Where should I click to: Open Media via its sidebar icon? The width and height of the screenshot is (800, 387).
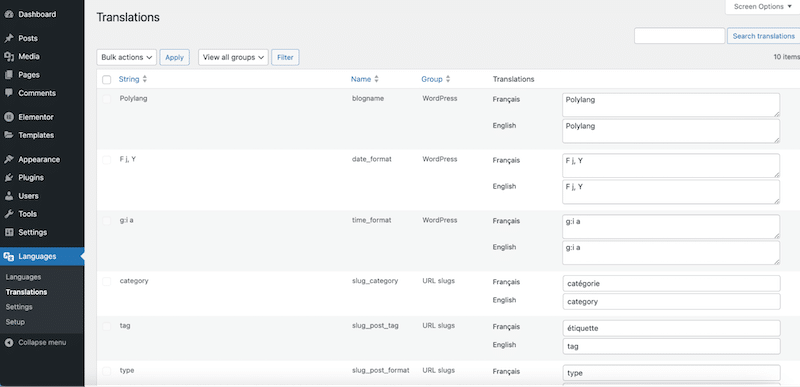[9, 57]
